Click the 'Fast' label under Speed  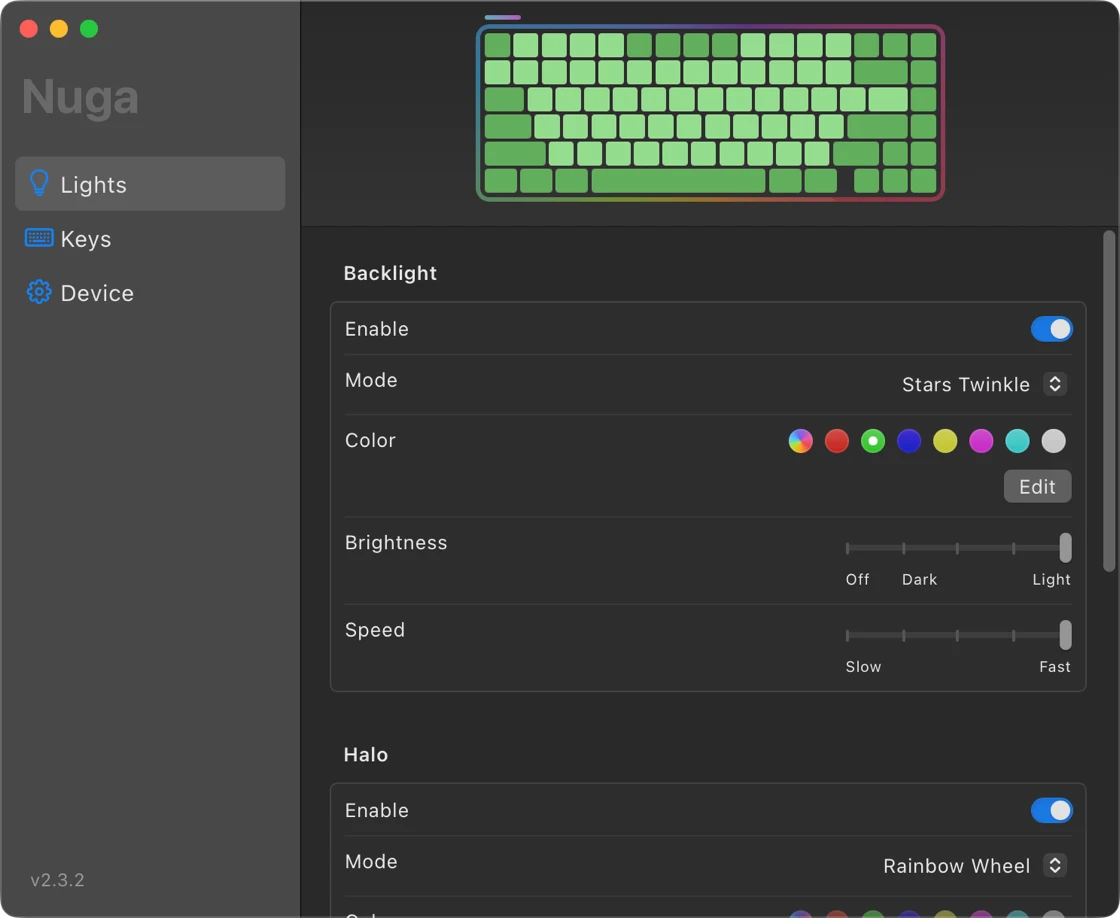[1054, 667]
